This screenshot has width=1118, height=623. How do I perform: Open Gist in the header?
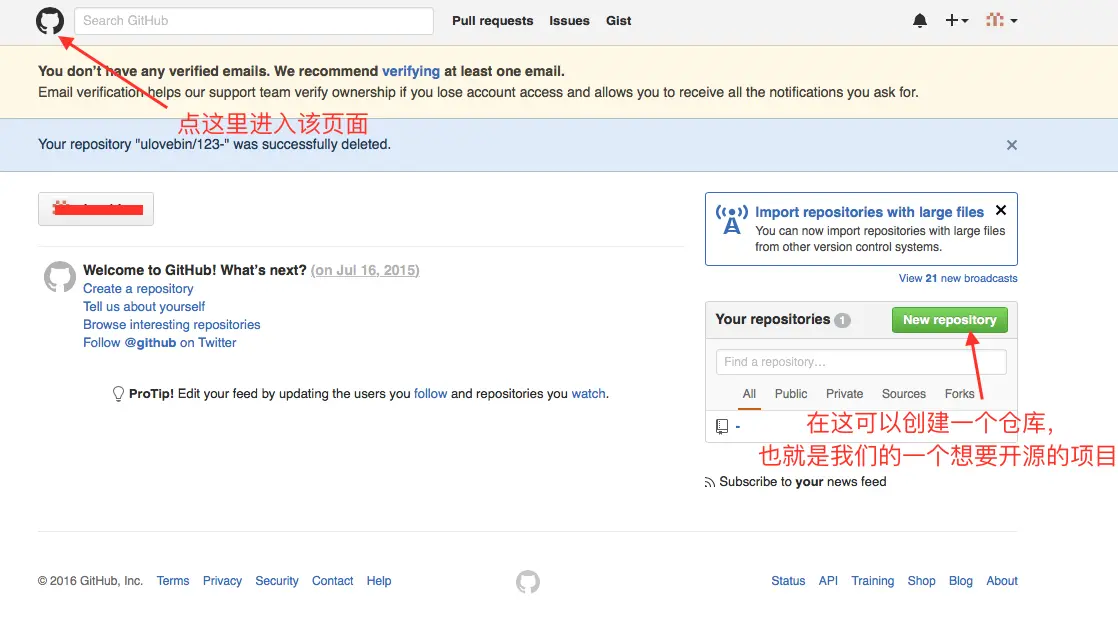click(618, 21)
